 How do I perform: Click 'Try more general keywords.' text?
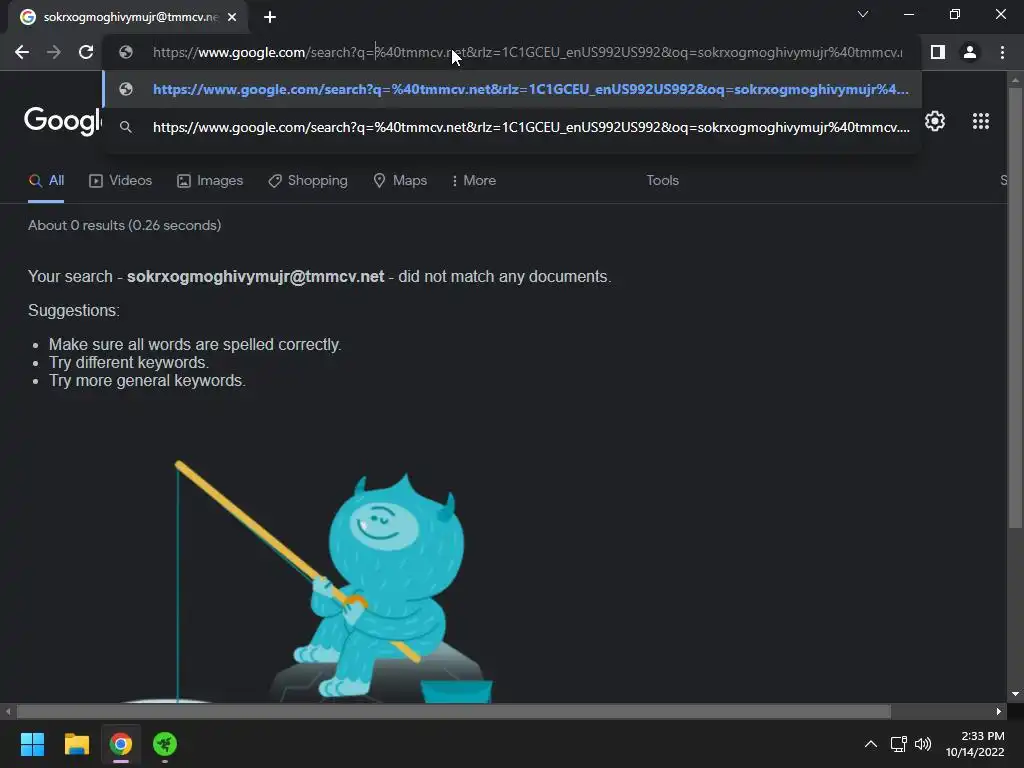tap(147, 381)
